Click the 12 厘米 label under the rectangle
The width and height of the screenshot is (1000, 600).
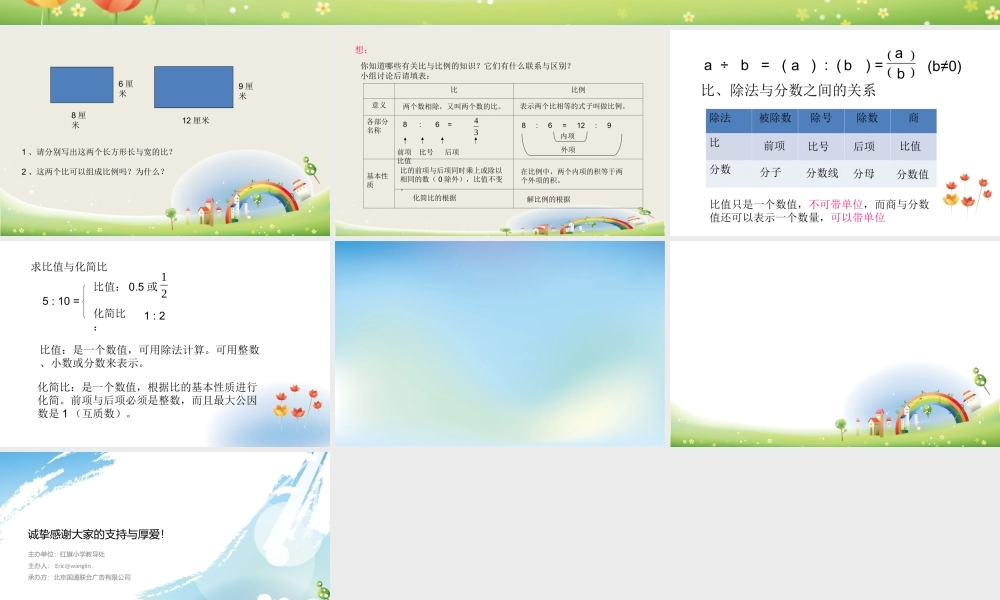tap(195, 121)
